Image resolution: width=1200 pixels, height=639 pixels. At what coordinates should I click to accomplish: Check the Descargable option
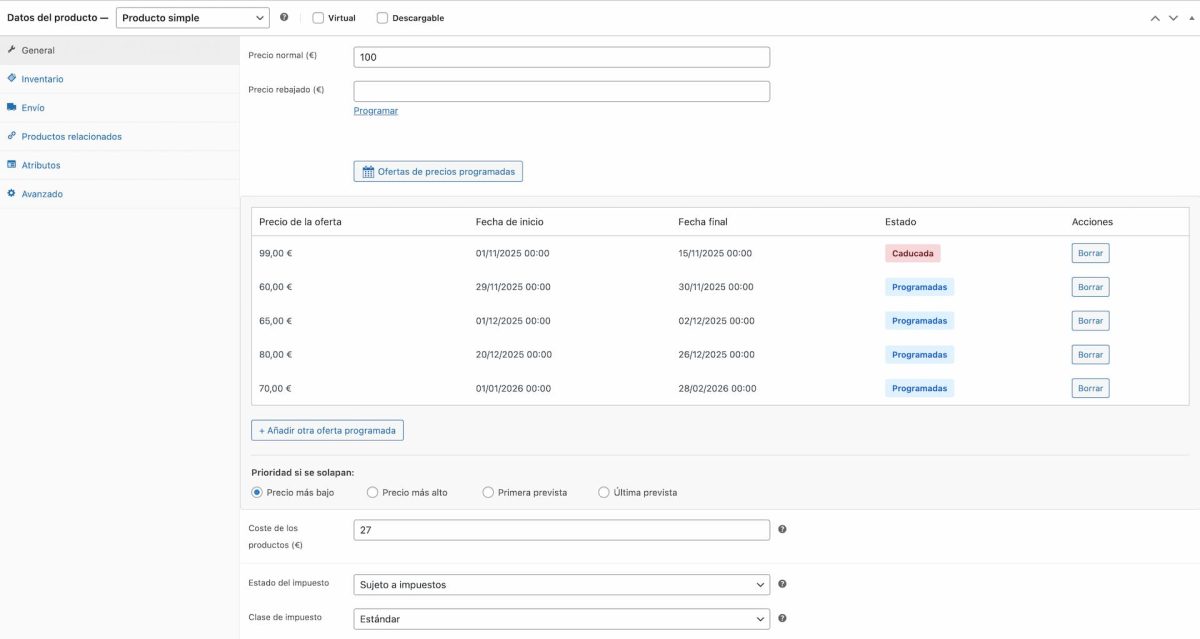[381, 17]
